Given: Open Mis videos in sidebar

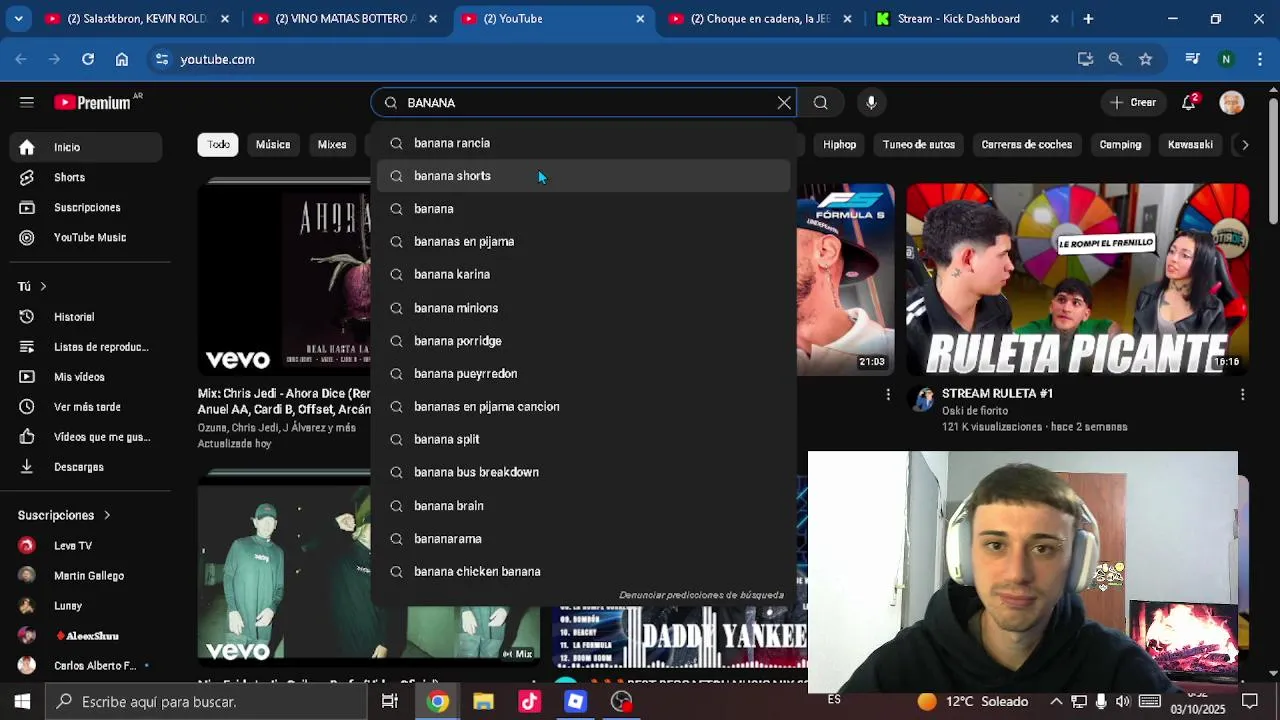Looking at the screenshot, I should pyautogui.click(x=87, y=377).
